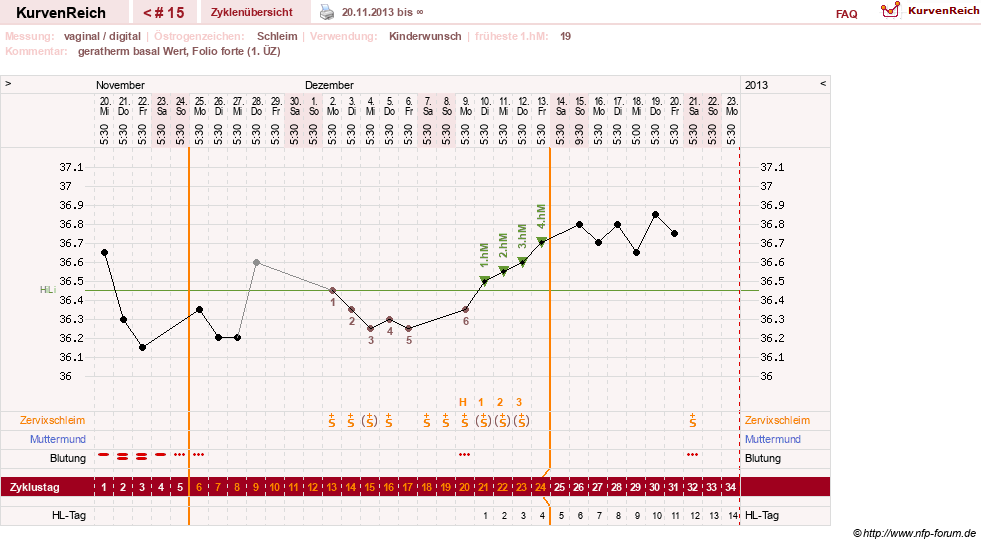Select the 3.hM temperature triangle marker
981x545 pixels.
click(522, 262)
